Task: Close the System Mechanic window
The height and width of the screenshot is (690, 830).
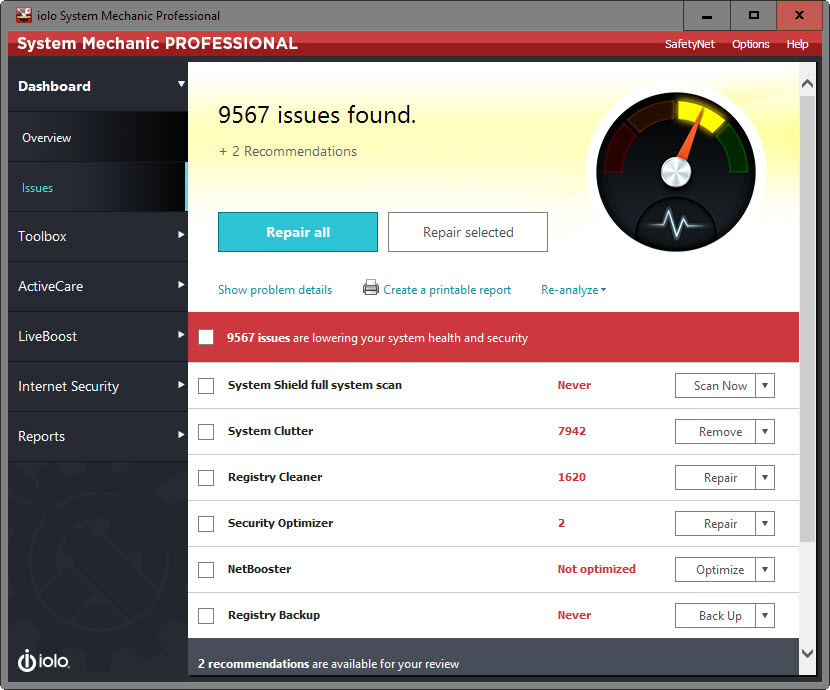Action: tap(799, 16)
